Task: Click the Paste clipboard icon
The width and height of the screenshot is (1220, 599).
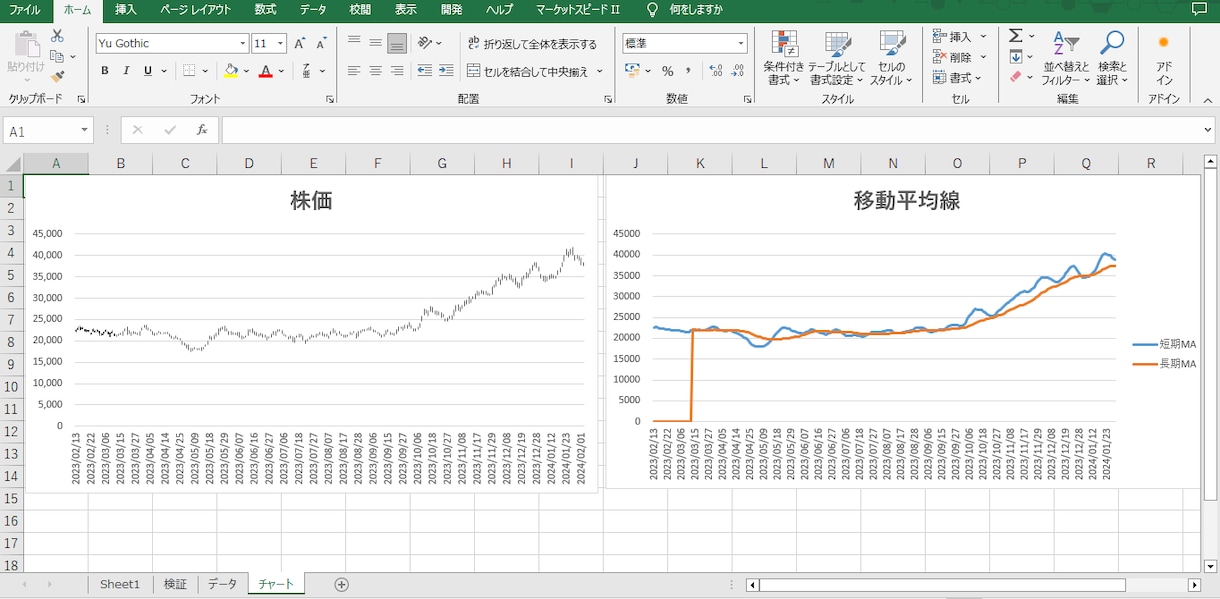Action: (26, 45)
